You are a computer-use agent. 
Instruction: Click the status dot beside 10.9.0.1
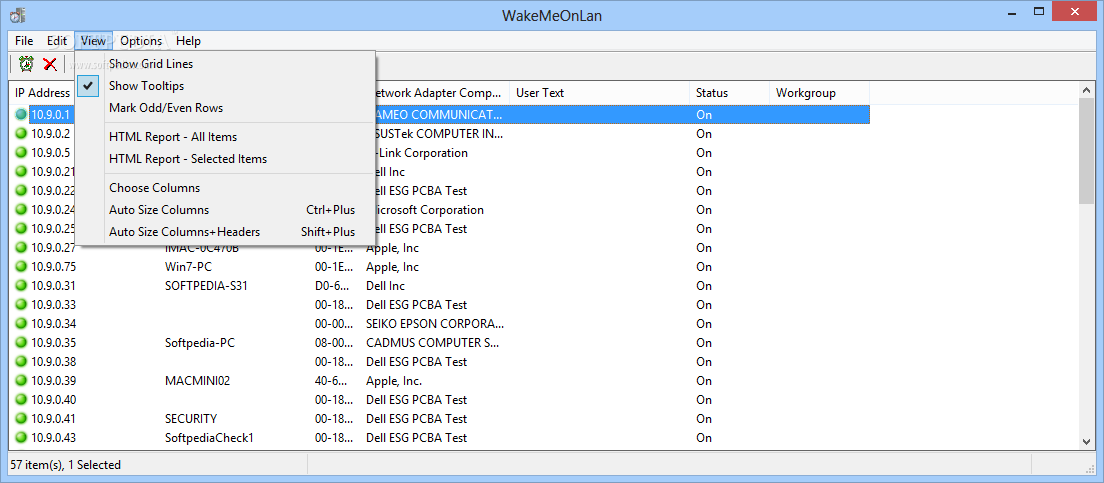[21, 115]
